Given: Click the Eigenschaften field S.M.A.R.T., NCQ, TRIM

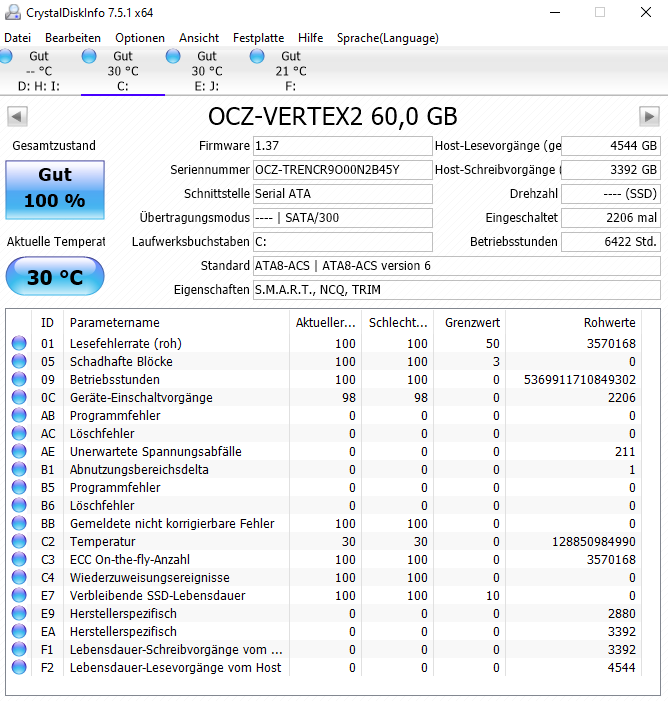Looking at the screenshot, I should 457,290.
